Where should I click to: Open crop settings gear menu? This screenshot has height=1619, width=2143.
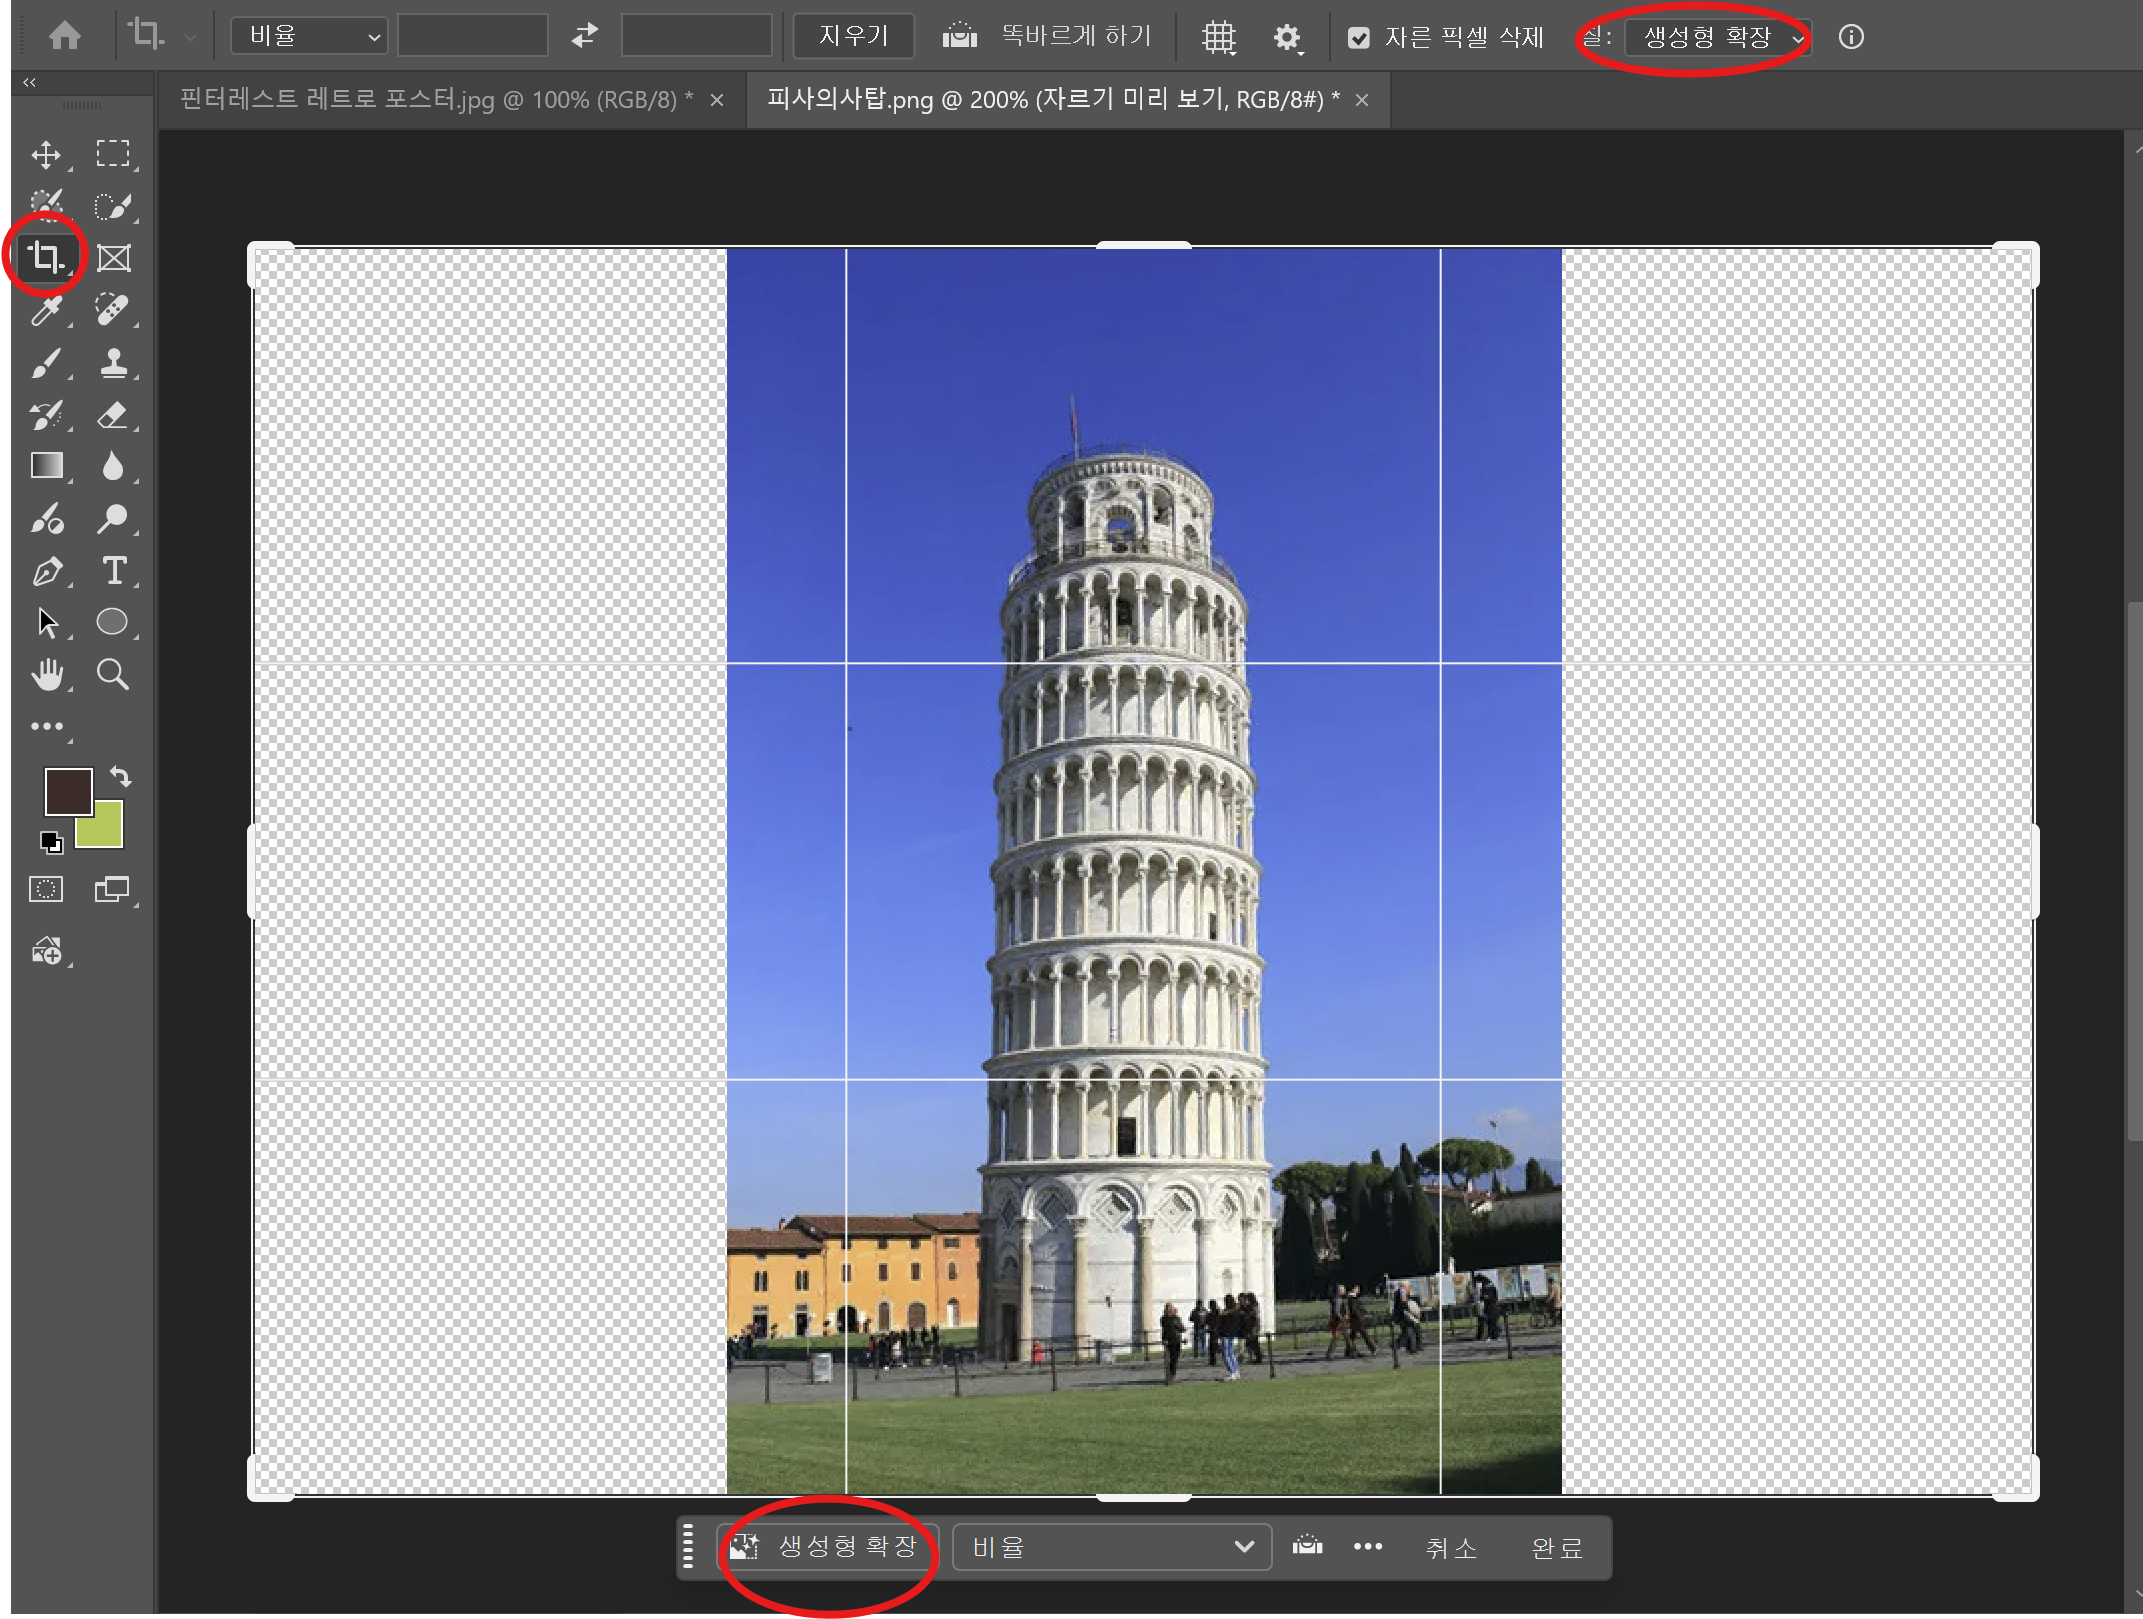point(1287,37)
